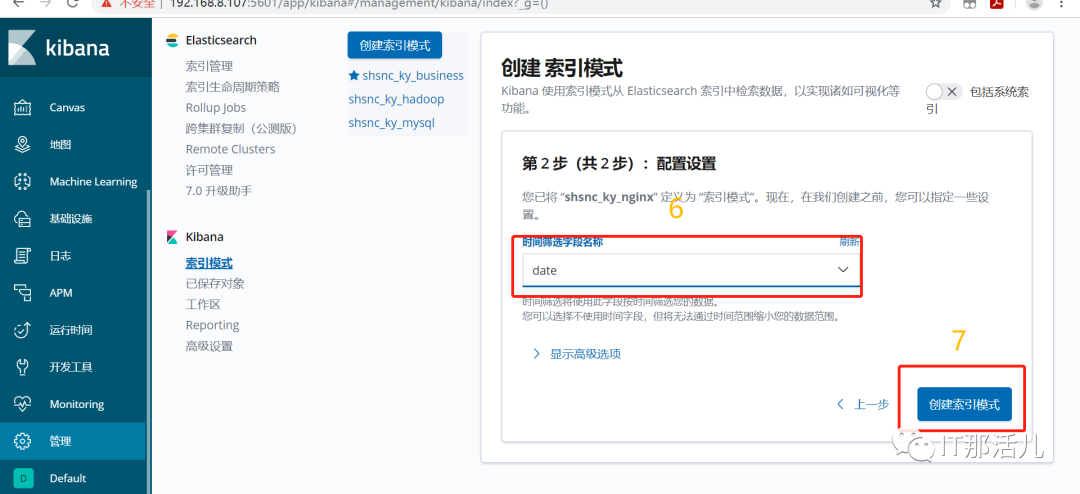
Task: Click the 刷新 refresh link
Action: click(849, 242)
